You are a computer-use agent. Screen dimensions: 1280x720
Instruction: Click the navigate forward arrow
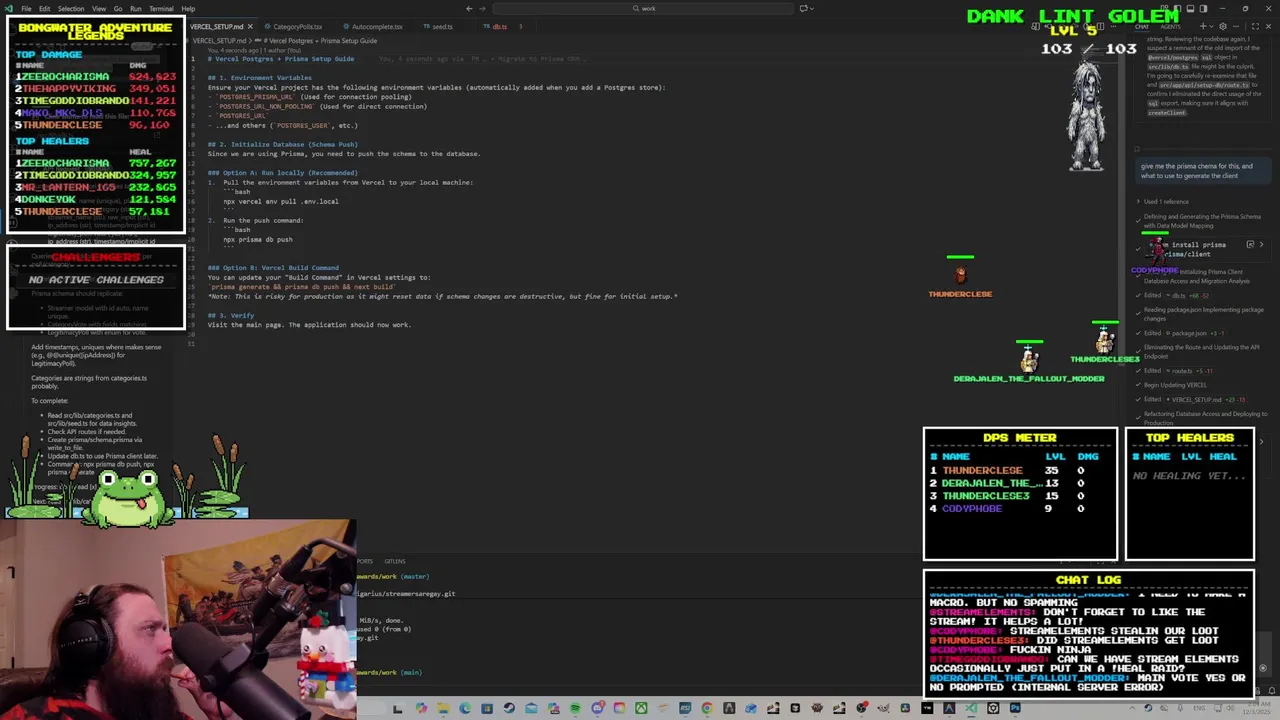[x=484, y=9]
